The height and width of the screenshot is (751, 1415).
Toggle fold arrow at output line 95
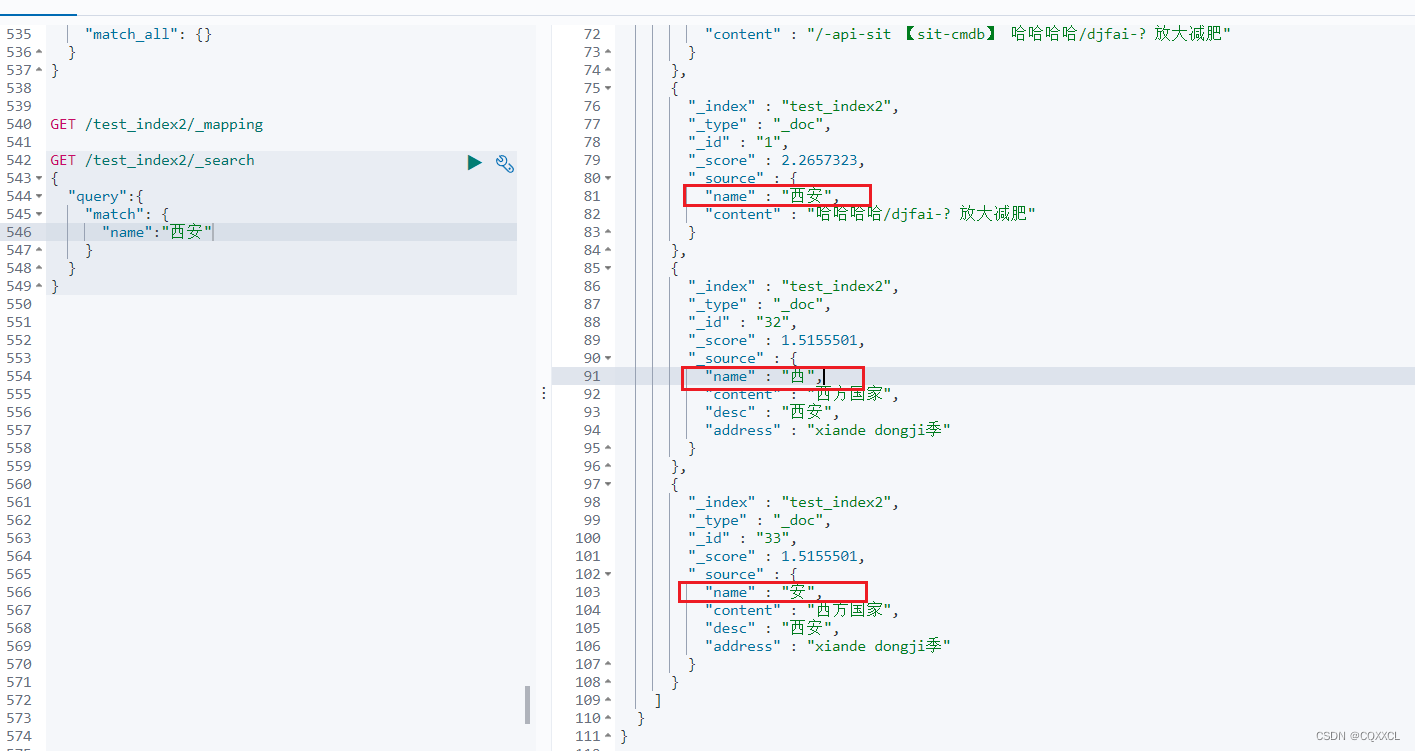[608, 448]
